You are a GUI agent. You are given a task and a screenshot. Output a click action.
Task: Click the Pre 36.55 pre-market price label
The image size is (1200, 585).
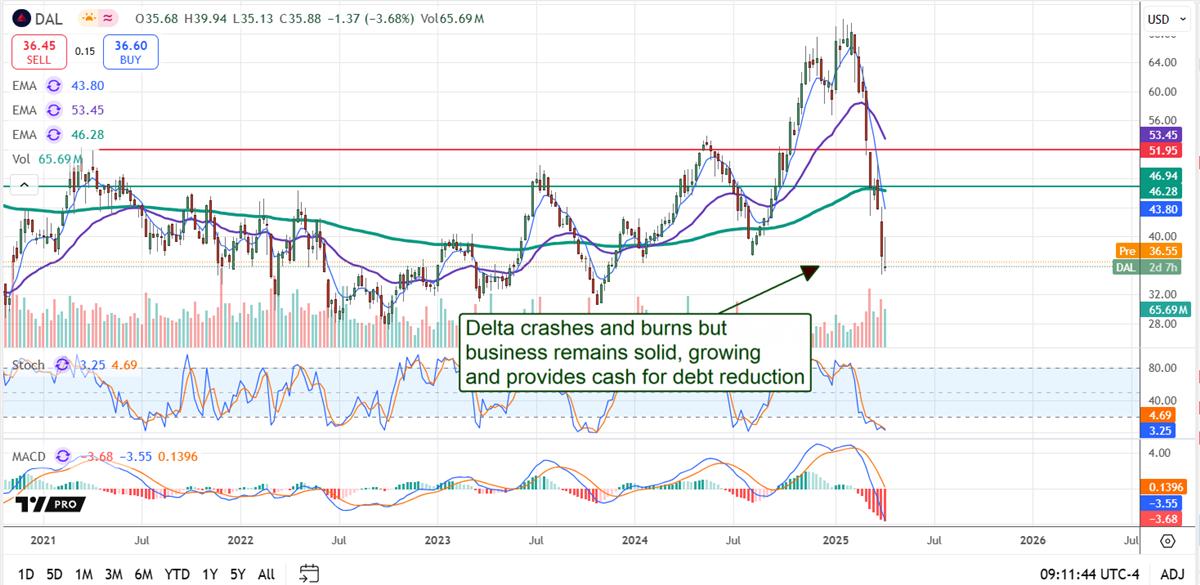(1150, 250)
